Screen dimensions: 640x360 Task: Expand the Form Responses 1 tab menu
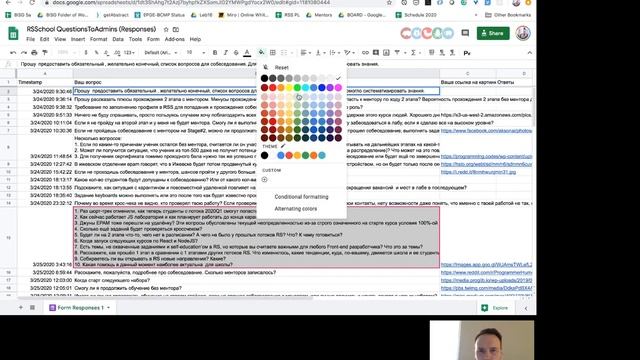click(109, 308)
